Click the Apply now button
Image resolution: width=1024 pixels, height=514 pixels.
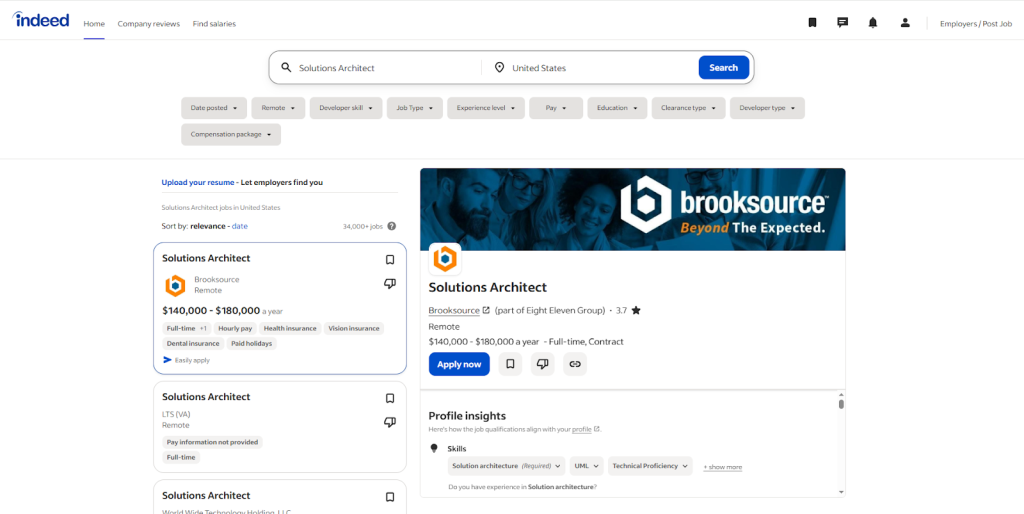click(x=459, y=364)
